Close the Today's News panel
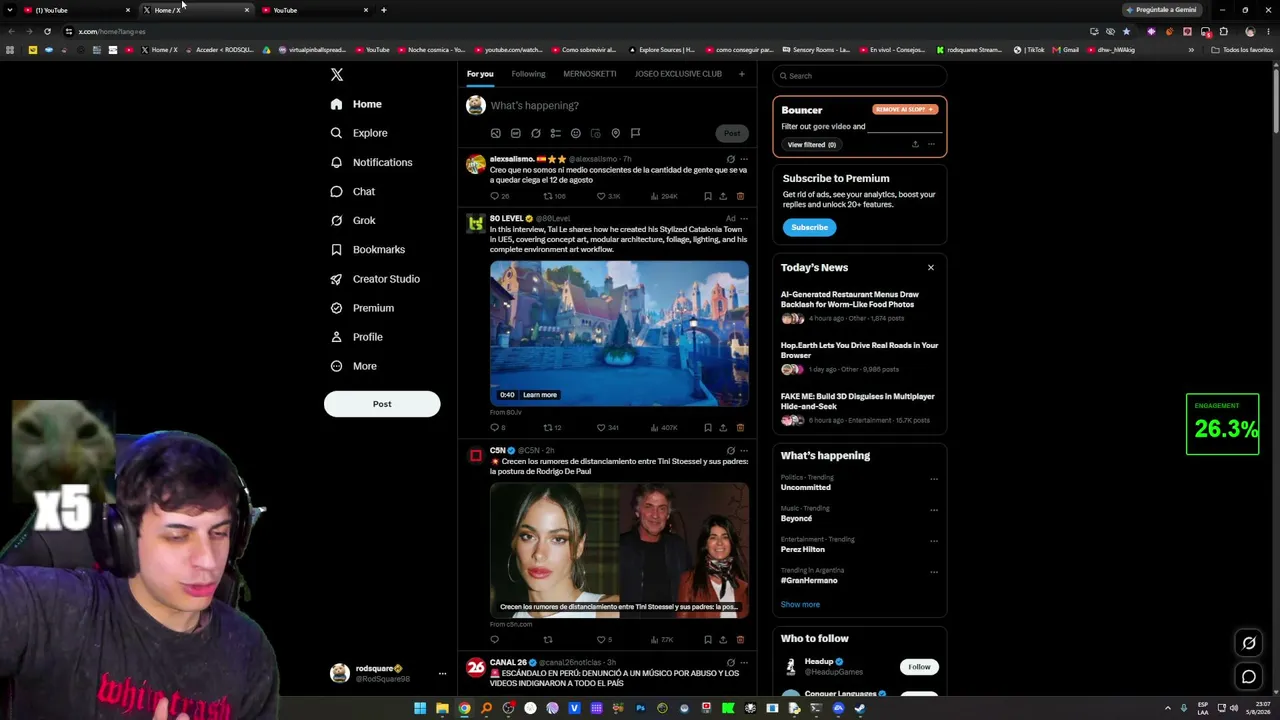The image size is (1280, 720). click(931, 267)
